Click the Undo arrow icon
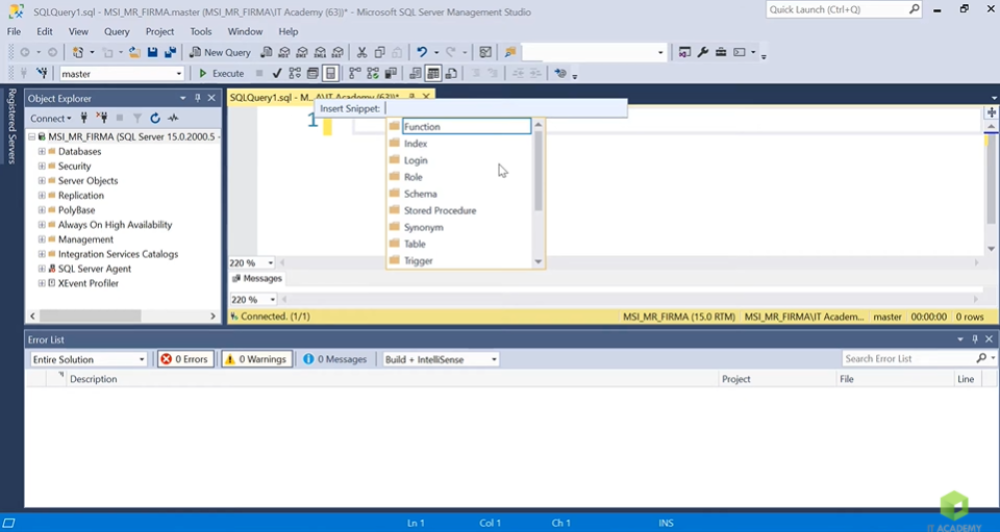Viewport: 1000px width, 532px height. (422, 52)
